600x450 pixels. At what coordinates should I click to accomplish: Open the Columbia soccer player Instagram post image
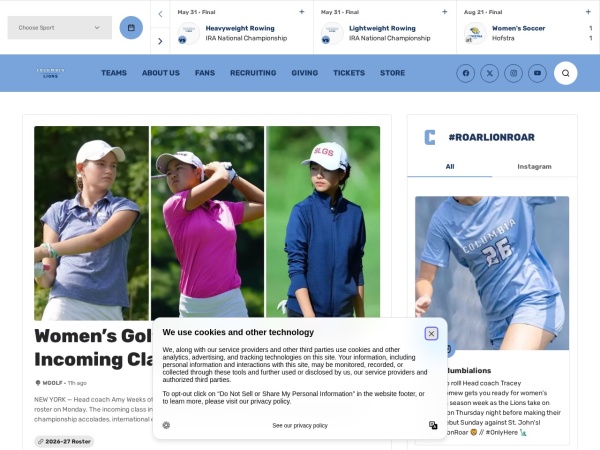coord(492,273)
